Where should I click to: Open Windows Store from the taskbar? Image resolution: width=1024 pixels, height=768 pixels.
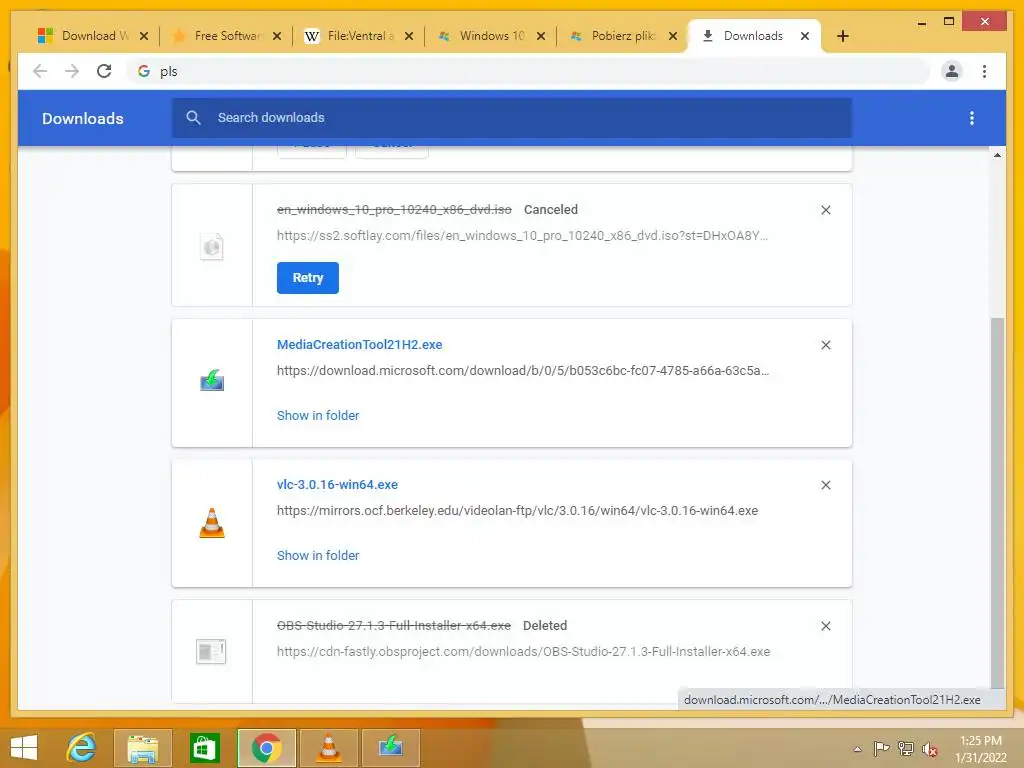pyautogui.click(x=204, y=747)
